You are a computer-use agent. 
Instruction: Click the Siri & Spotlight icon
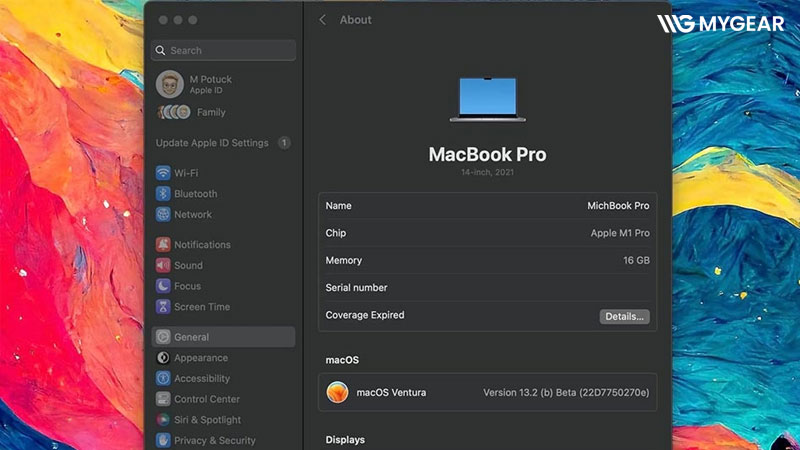(x=163, y=420)
